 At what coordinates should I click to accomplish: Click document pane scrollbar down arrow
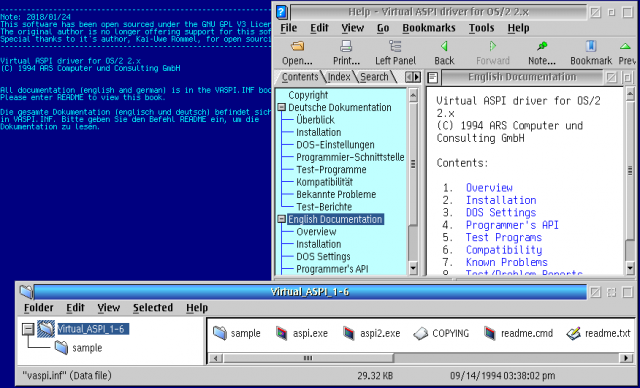point(630,268)
